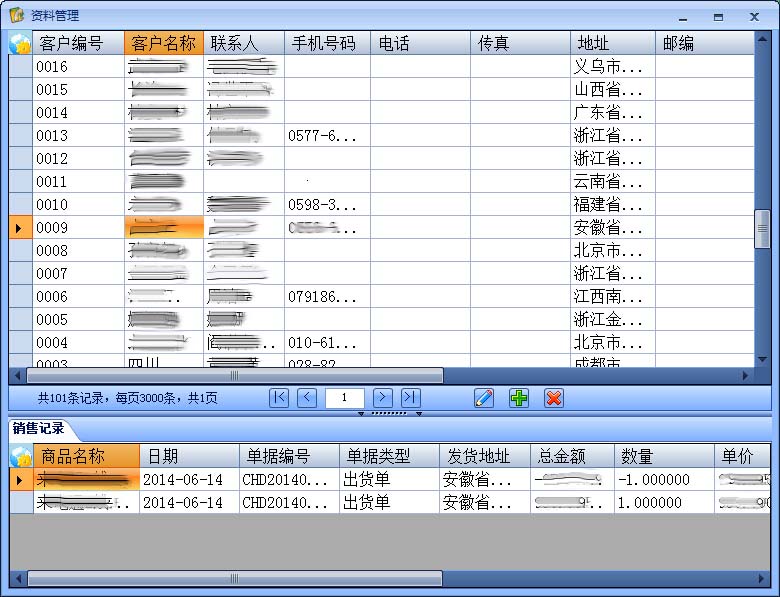
Task: Click the 资料管理 window title icon
Action: tap(17, 15)
